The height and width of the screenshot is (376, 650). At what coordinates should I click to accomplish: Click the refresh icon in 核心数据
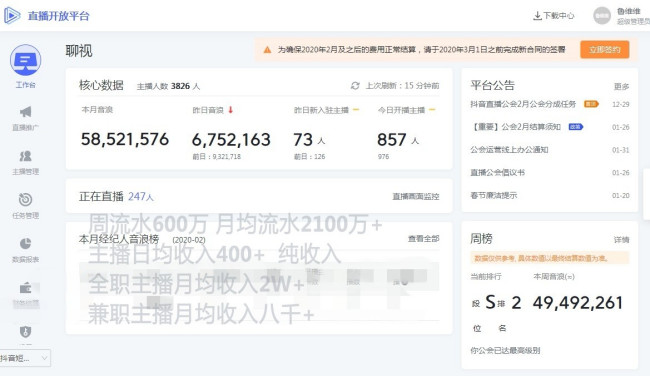point(355,86)
